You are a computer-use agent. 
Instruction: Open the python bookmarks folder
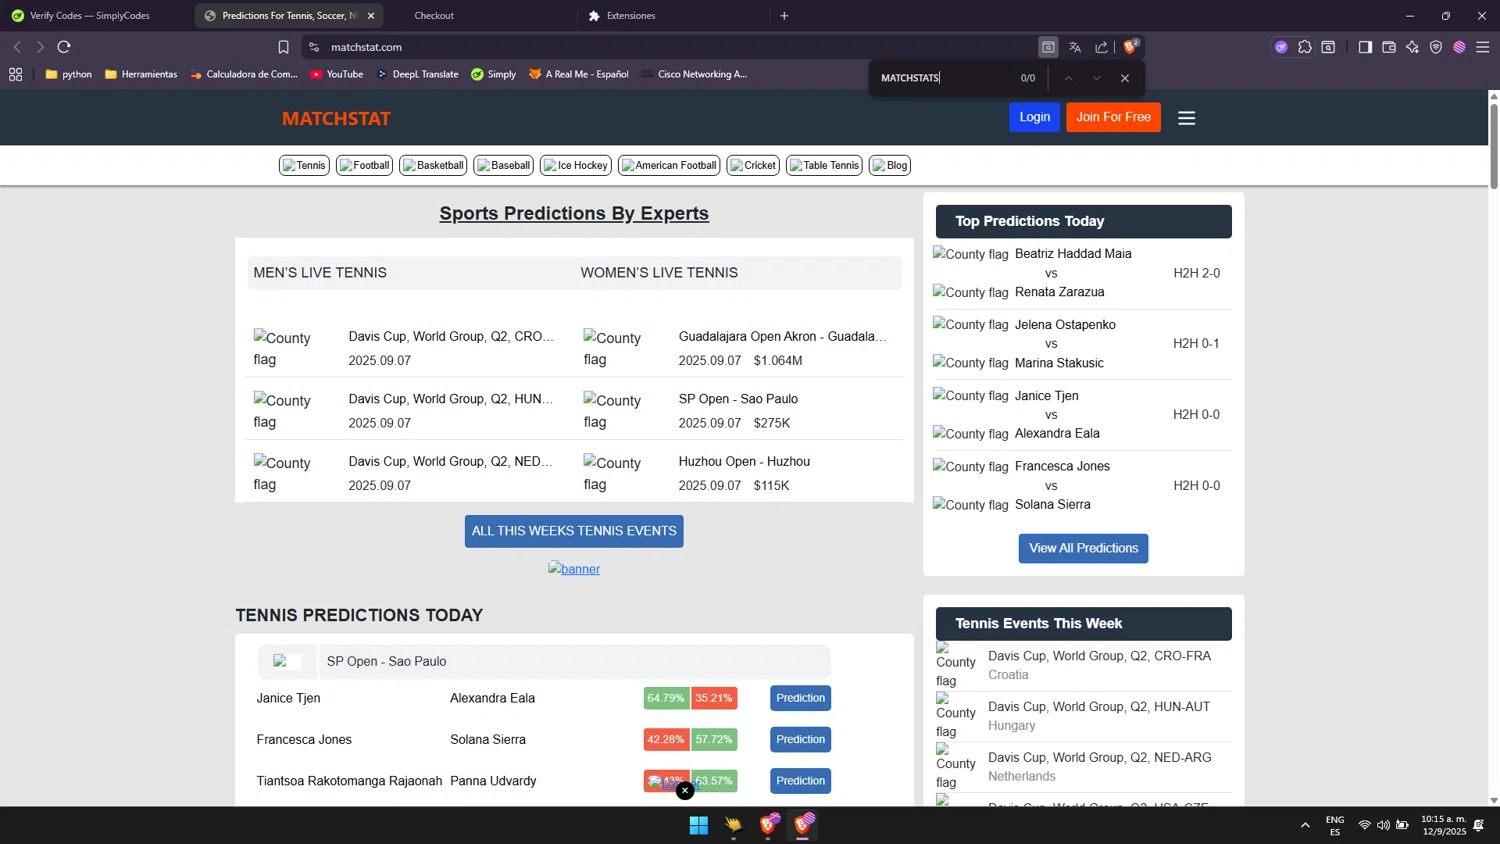point(68,74)
